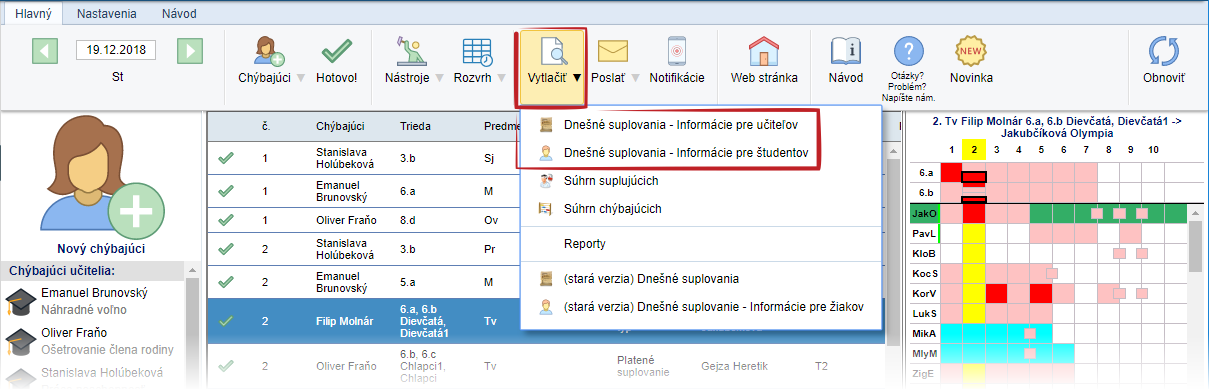Click the Hotovo! green checkmark
1209x389 pixels.
(x=336, y=52)
